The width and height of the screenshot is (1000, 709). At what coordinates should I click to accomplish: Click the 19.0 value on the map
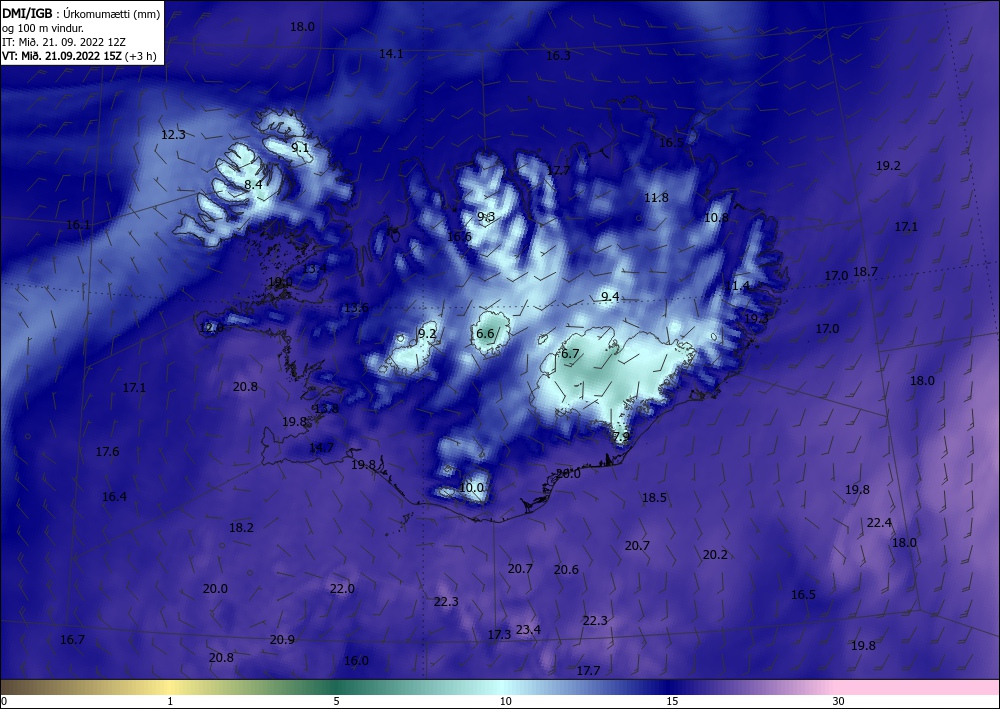281,282
